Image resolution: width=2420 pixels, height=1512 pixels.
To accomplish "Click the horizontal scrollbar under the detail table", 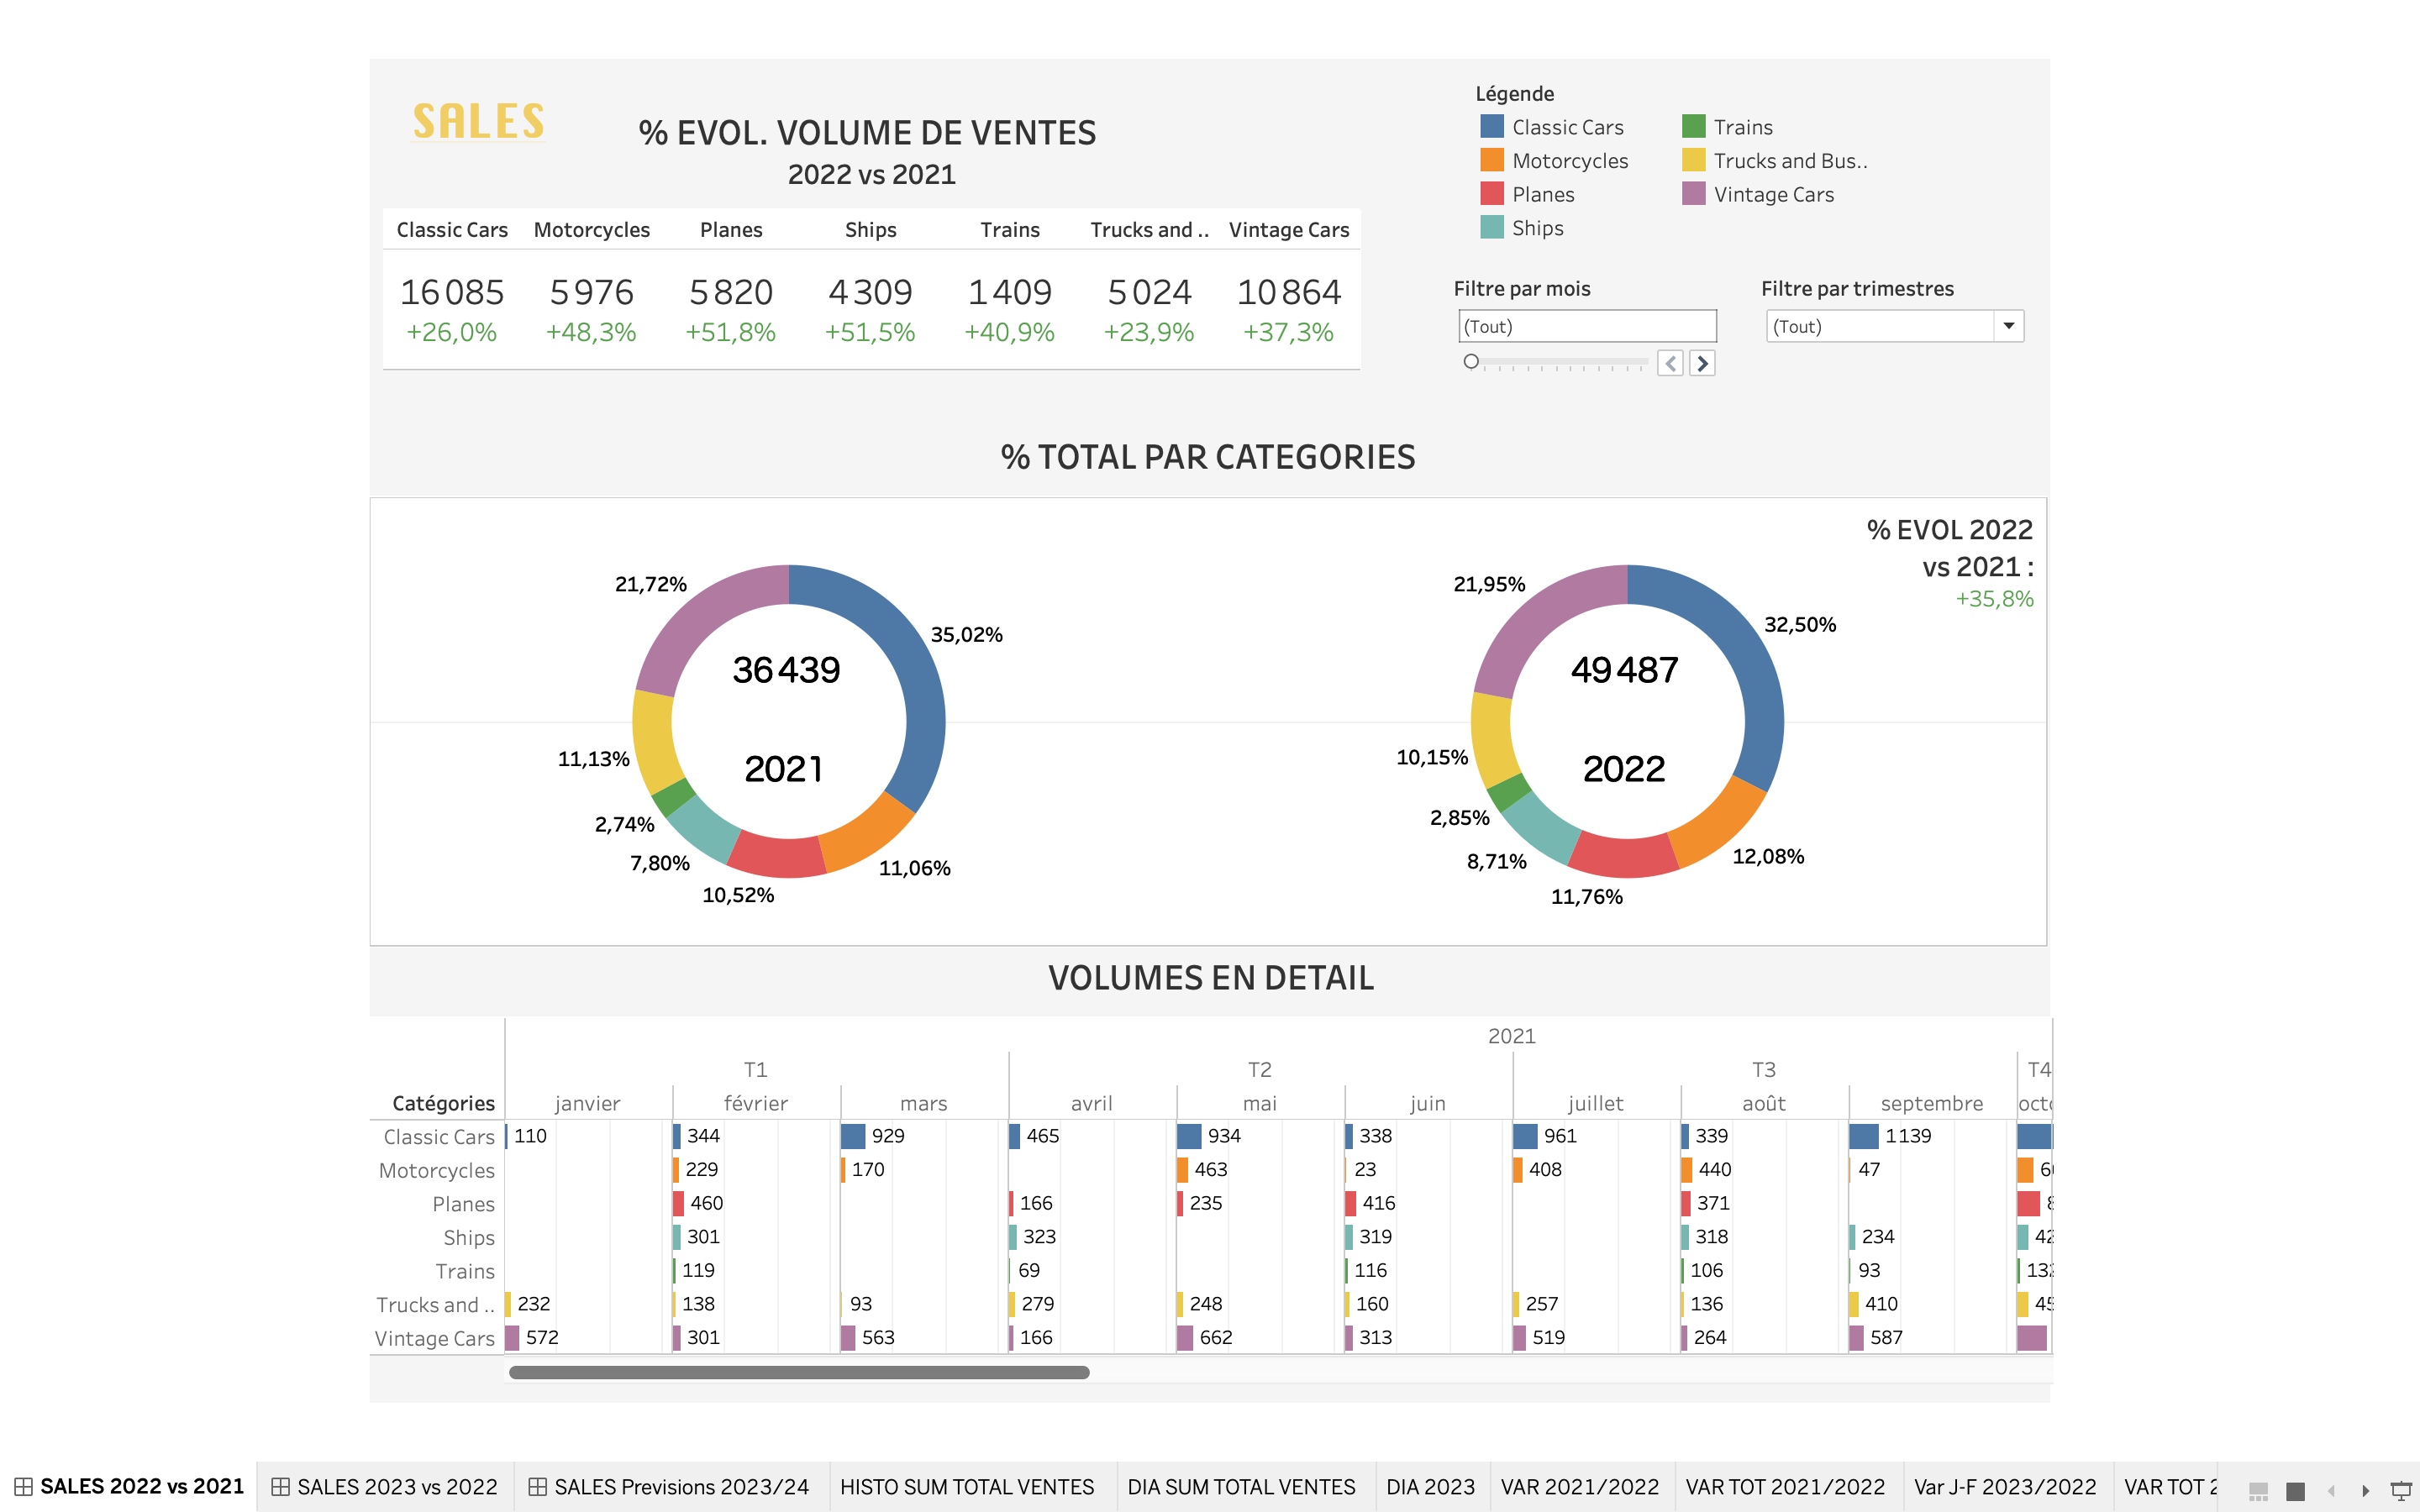I will (798, 1372).
